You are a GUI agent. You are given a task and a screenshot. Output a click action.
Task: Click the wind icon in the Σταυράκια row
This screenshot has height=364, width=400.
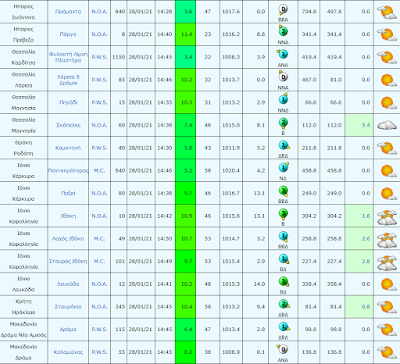coord(284,304)
